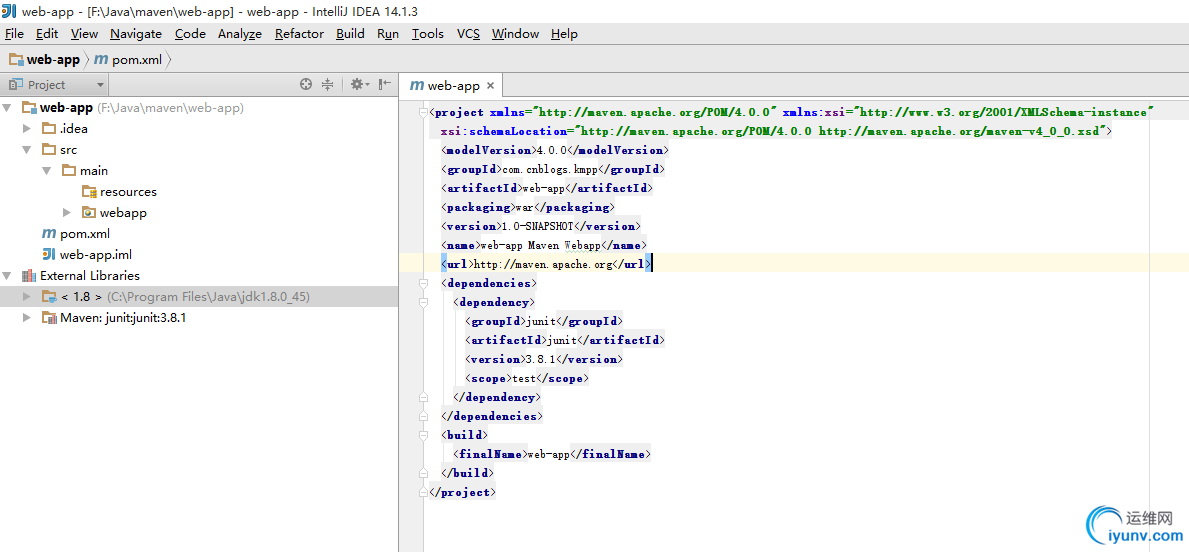Click the web-app.iml module file icon
This screenshot has height=552, width=1189.
coord(49,255)
